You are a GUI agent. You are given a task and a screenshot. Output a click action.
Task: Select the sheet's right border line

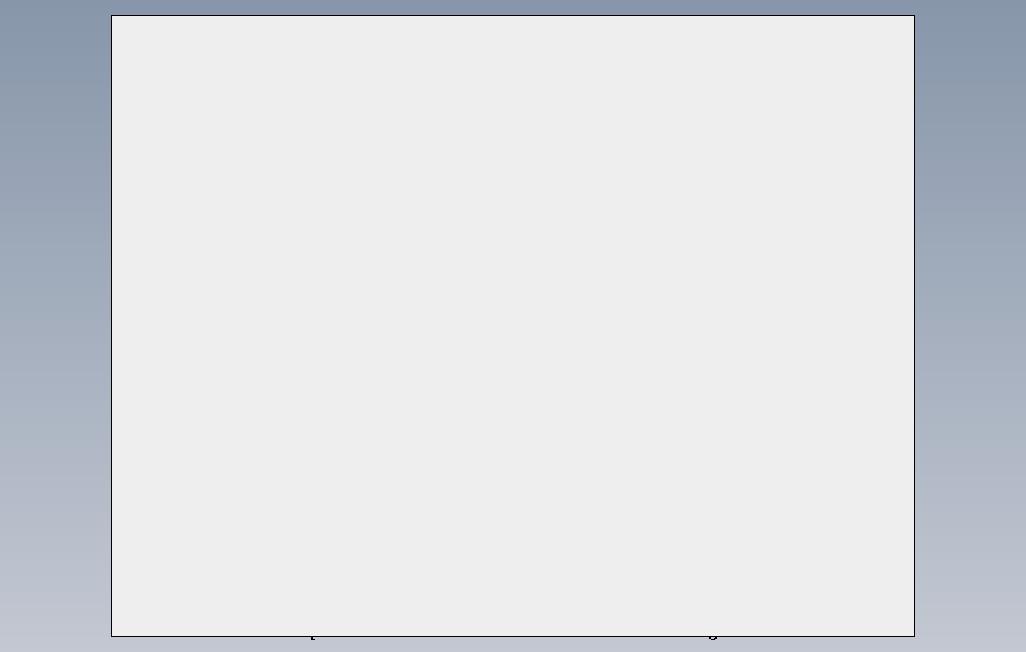[914, 325]
